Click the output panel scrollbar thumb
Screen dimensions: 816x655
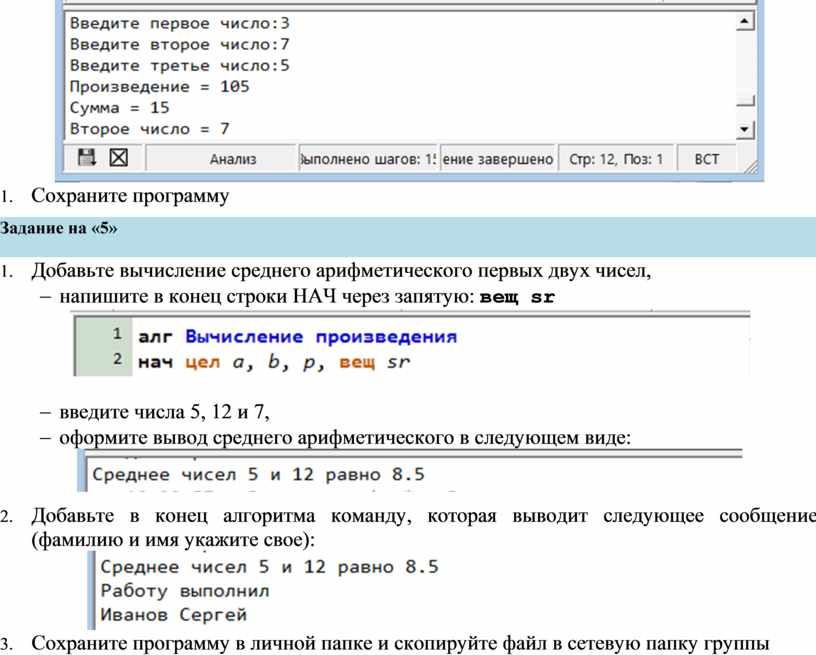coord(743,101)
